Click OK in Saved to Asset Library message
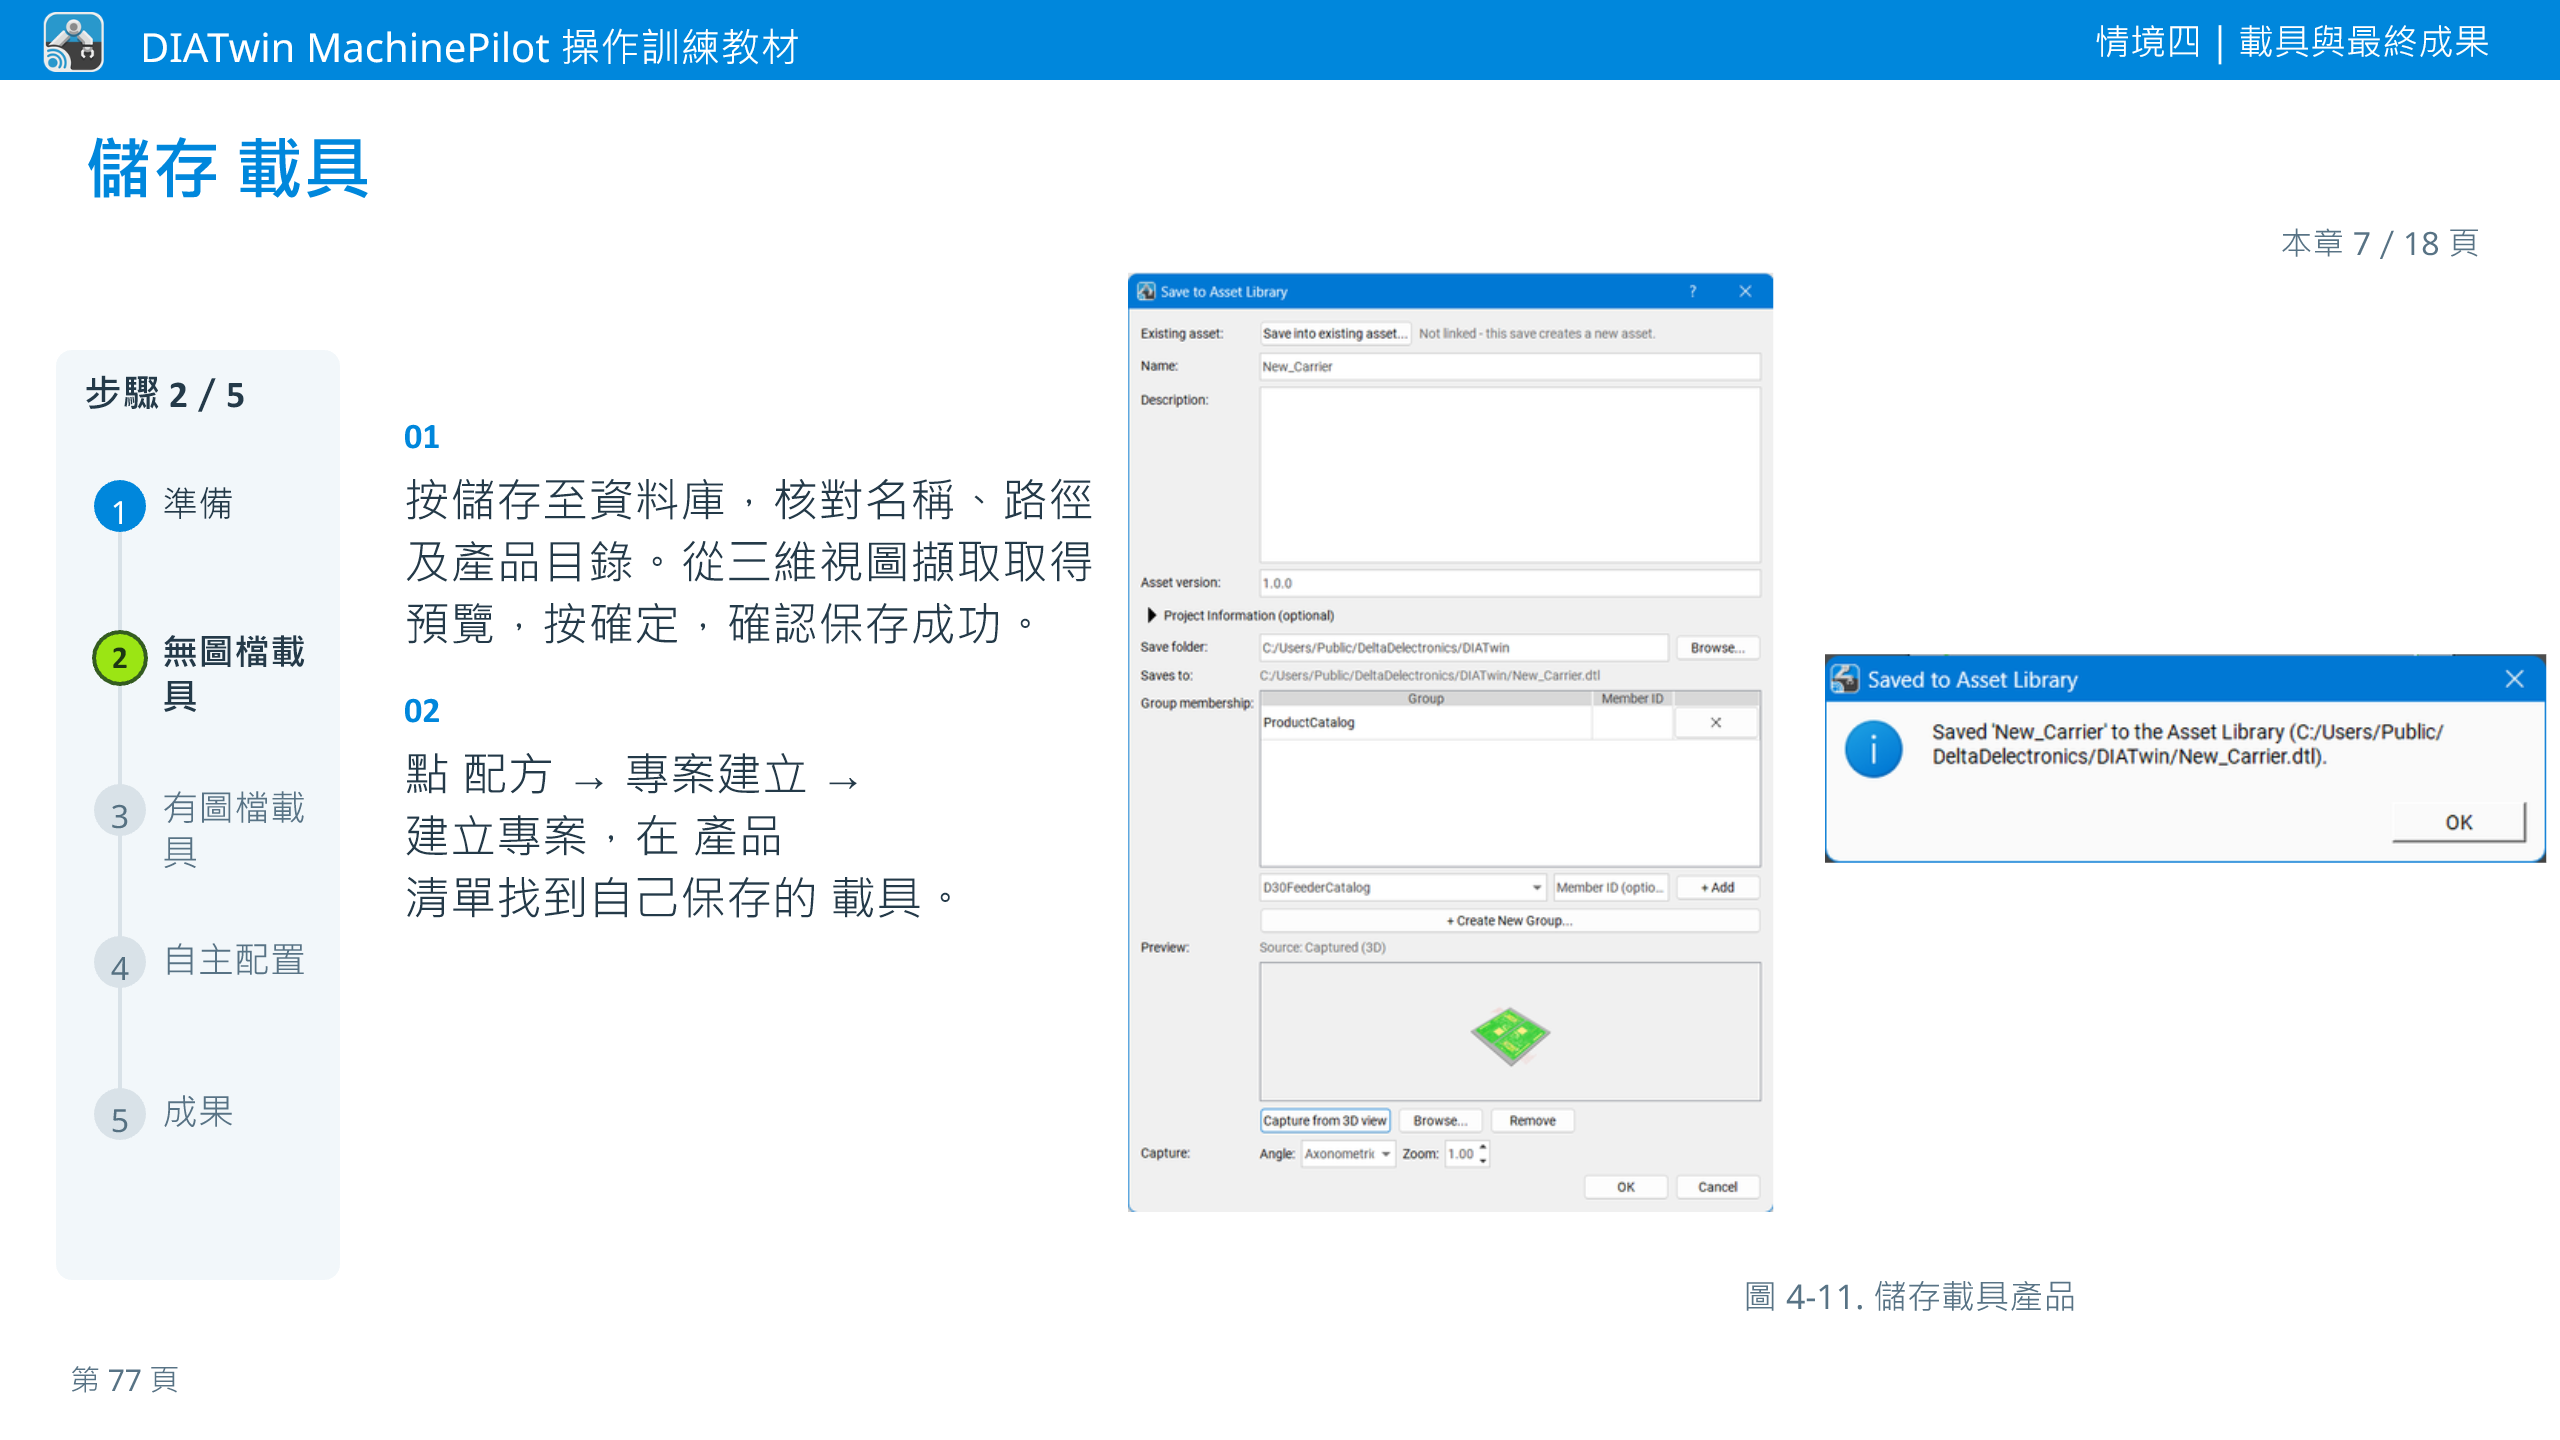The image size is (2560, 1440). pyautogui.click(x=2459, y=822)
